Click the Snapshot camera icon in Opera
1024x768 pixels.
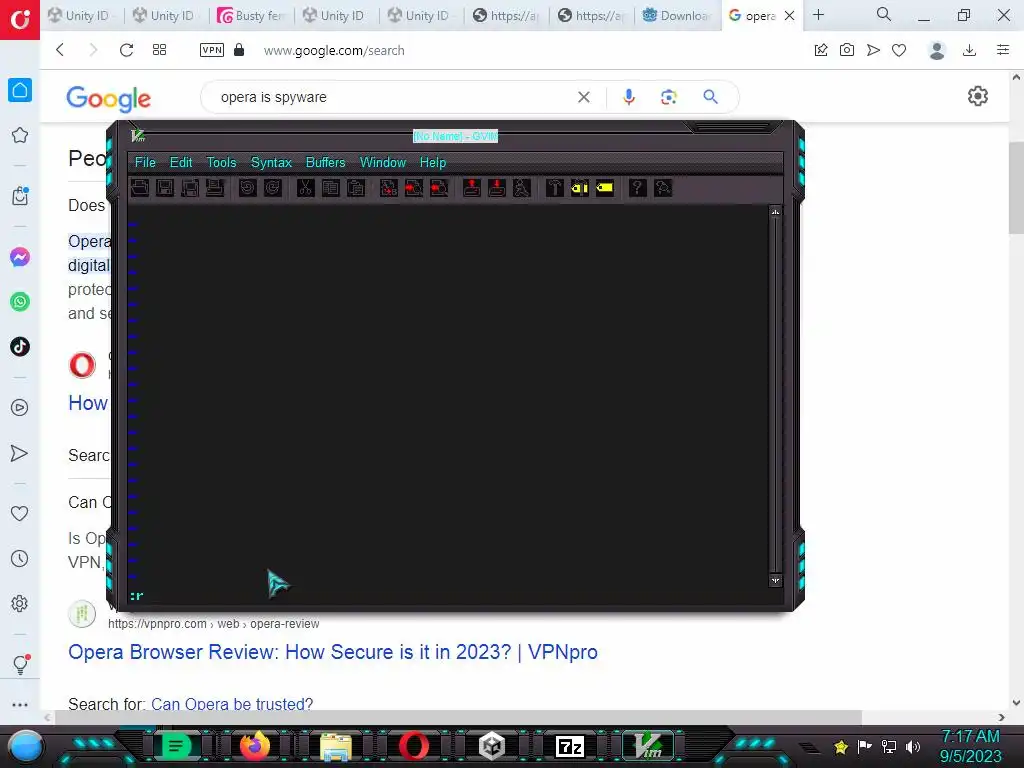coord(847,50)
